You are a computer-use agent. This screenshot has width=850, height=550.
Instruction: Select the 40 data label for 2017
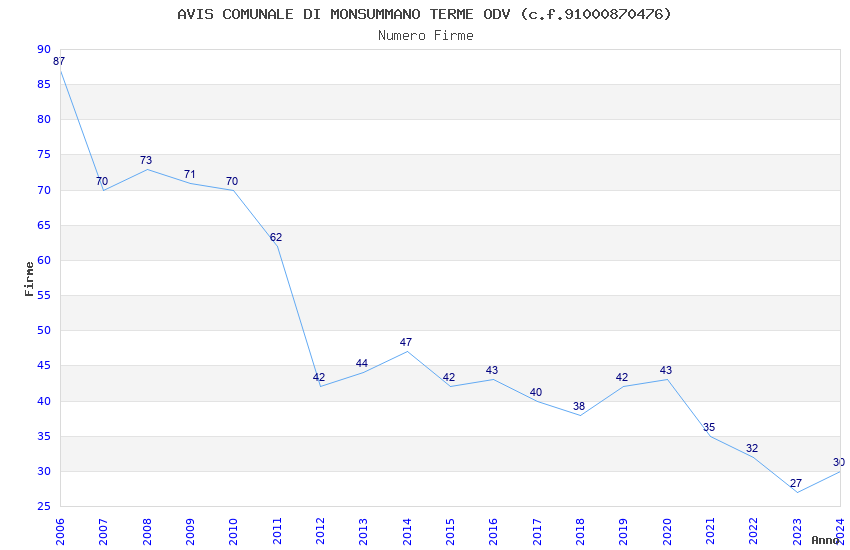pos(536,392)
